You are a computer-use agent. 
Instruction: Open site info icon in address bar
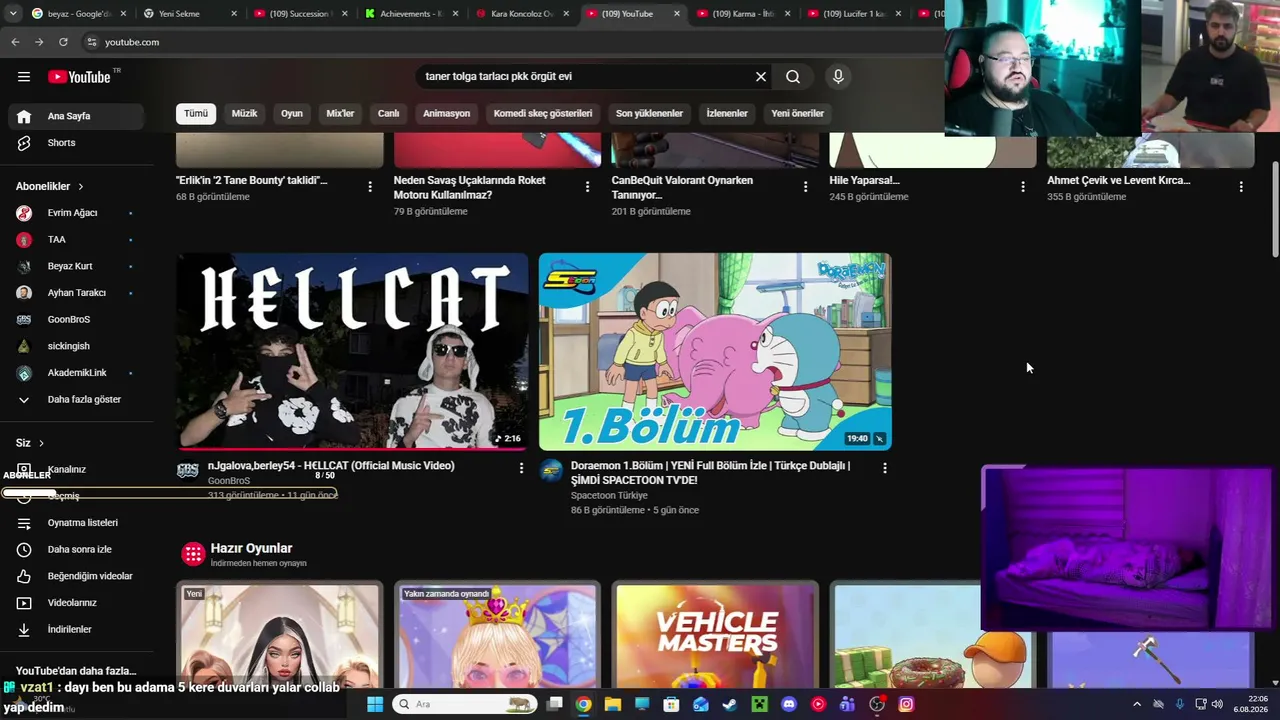coord(92,42)
